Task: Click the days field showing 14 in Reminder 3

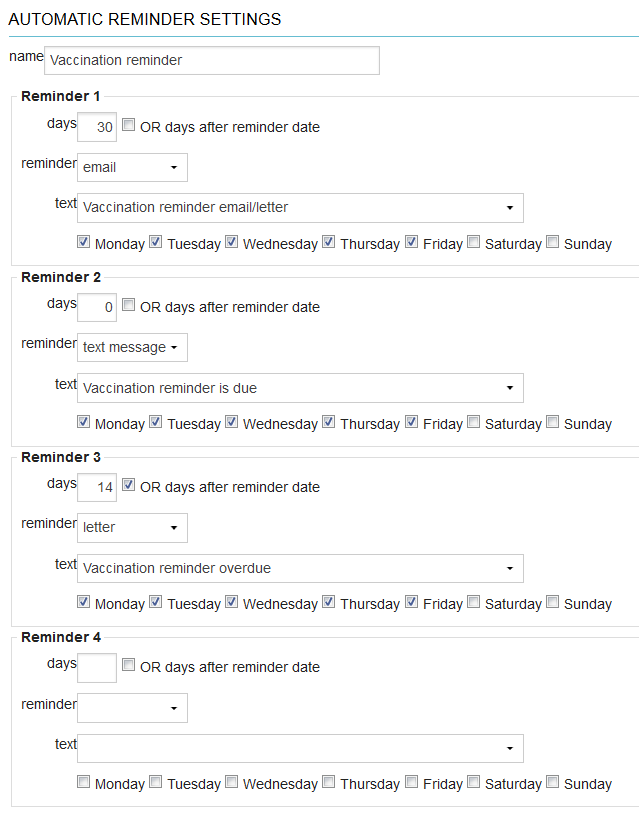Action: click(x=96, y=487)
